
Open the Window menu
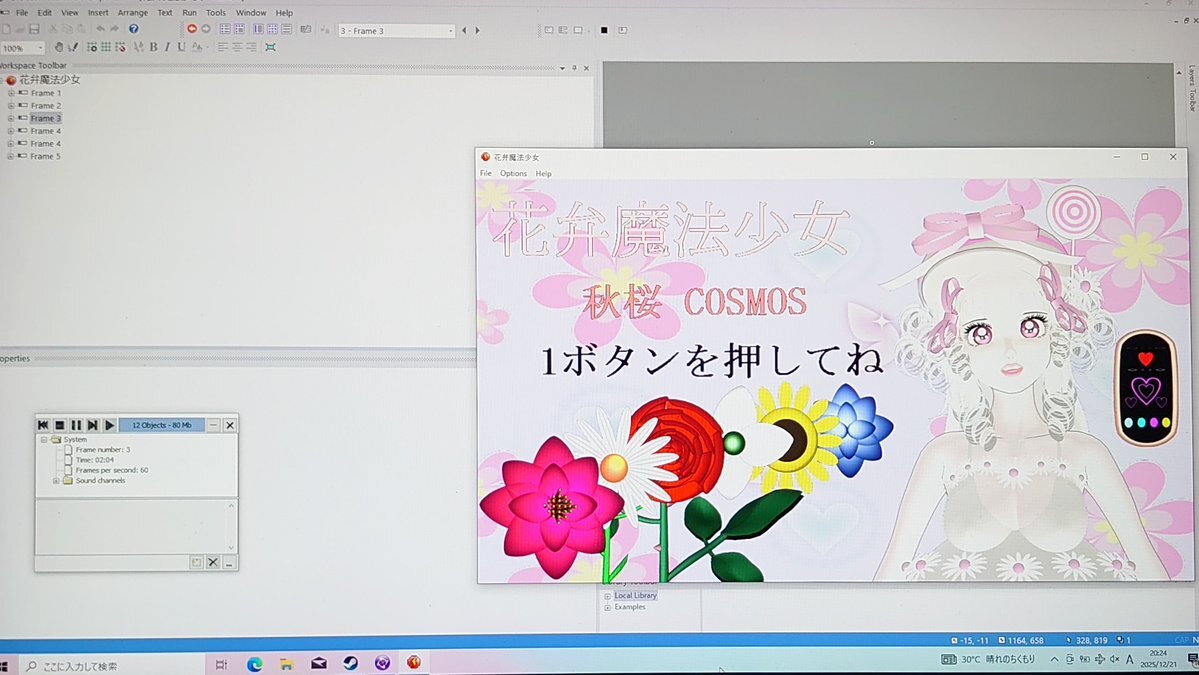point(251,13)
